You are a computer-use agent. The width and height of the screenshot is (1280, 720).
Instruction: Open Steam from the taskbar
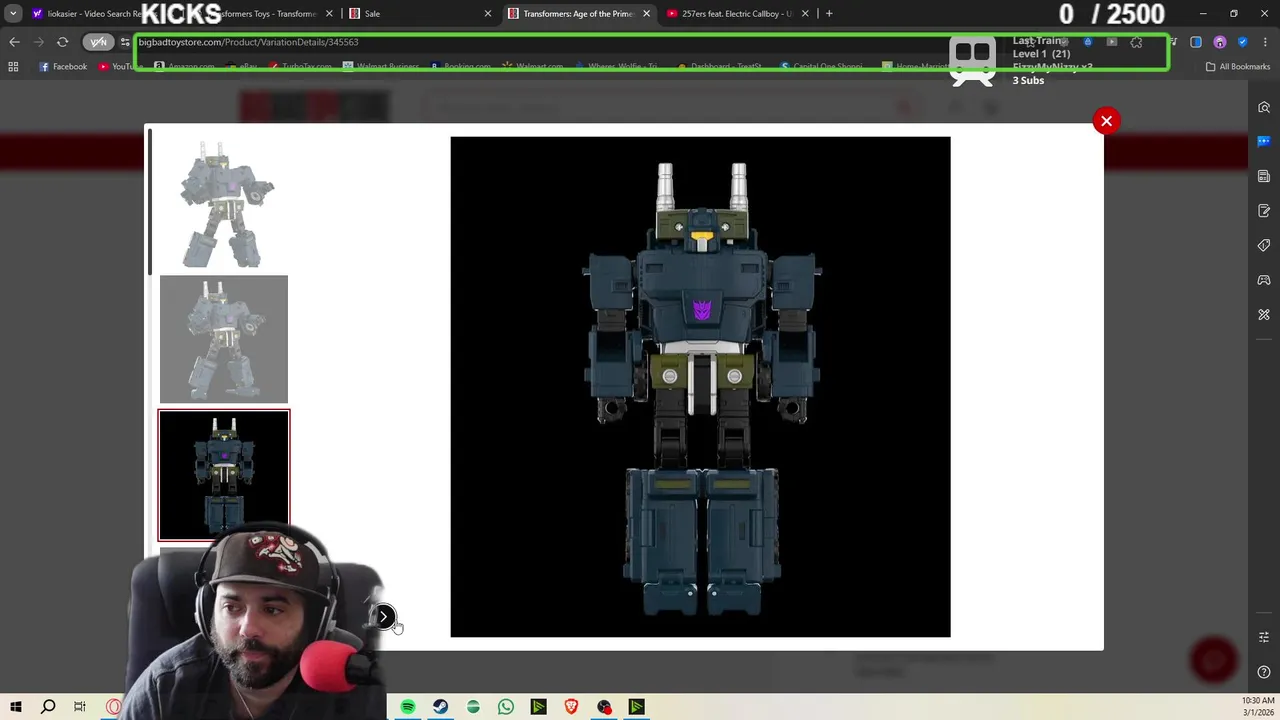441,707
